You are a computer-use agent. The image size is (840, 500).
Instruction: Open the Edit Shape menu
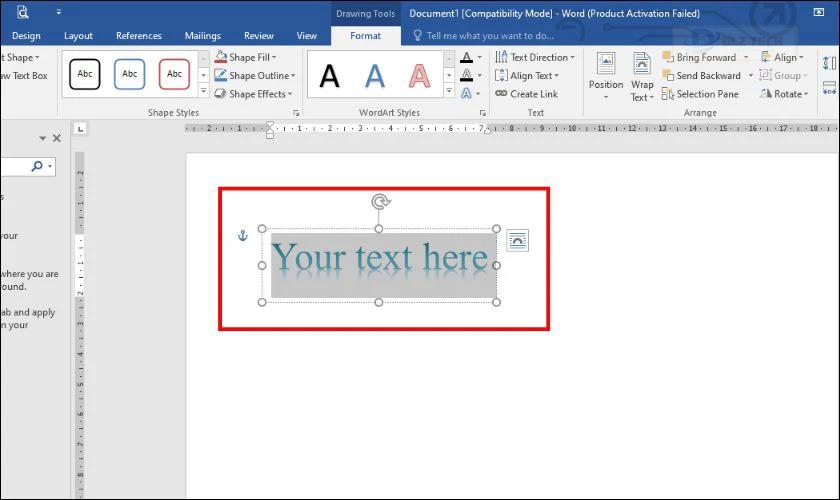(20, 57)
